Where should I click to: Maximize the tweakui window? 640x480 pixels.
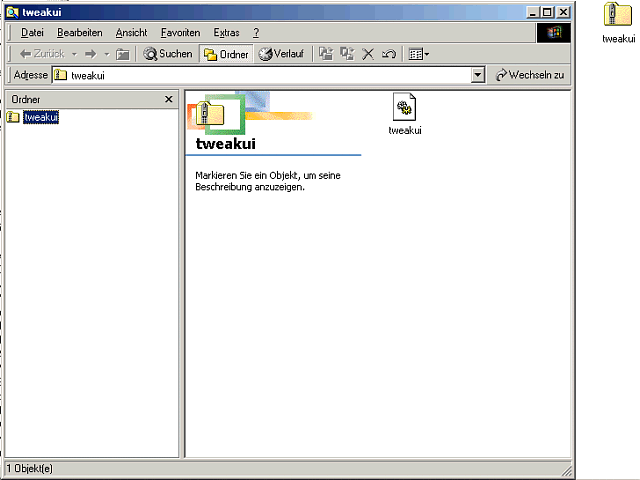coord(547,12)
